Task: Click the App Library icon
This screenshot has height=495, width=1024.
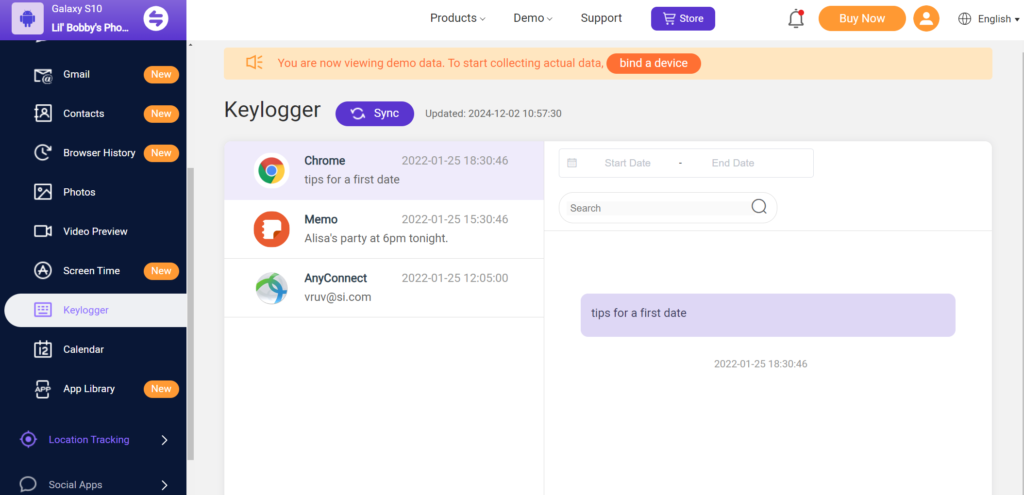Action: point(43,389)
